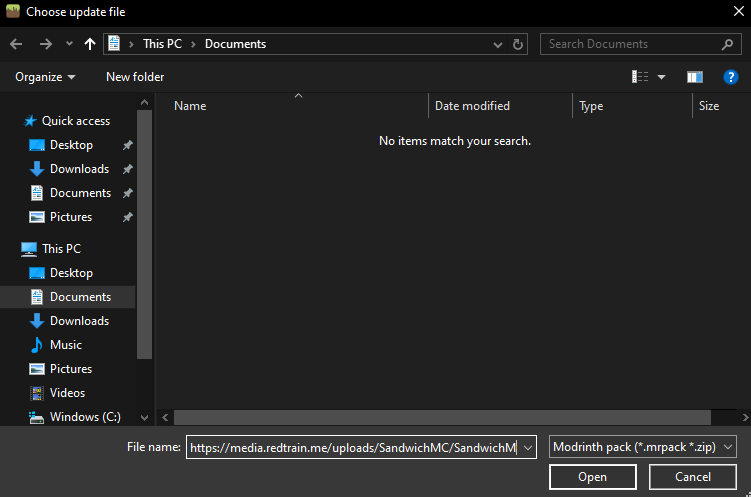Click the Videos filmstrip icon

click(36, 393)
